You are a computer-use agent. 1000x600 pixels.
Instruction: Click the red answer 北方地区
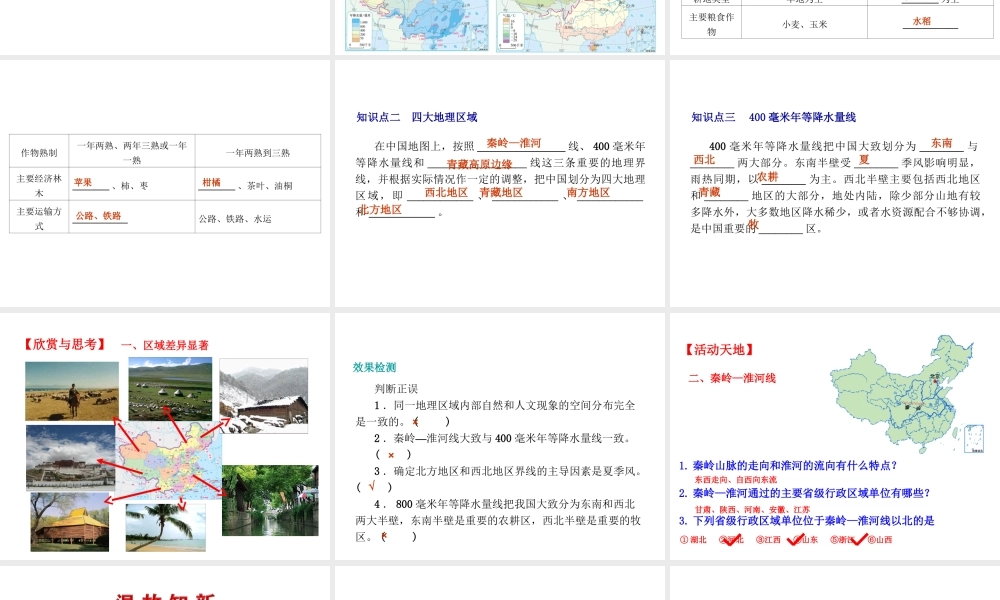click(380, 209)
